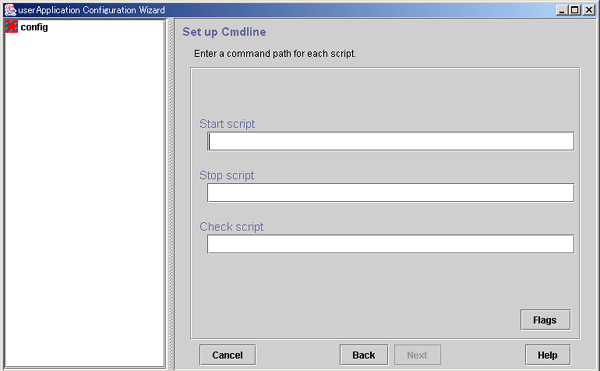Close the Configuration Wizard window
This screenshot has width=600, height=371.
[x=589, y=10]
